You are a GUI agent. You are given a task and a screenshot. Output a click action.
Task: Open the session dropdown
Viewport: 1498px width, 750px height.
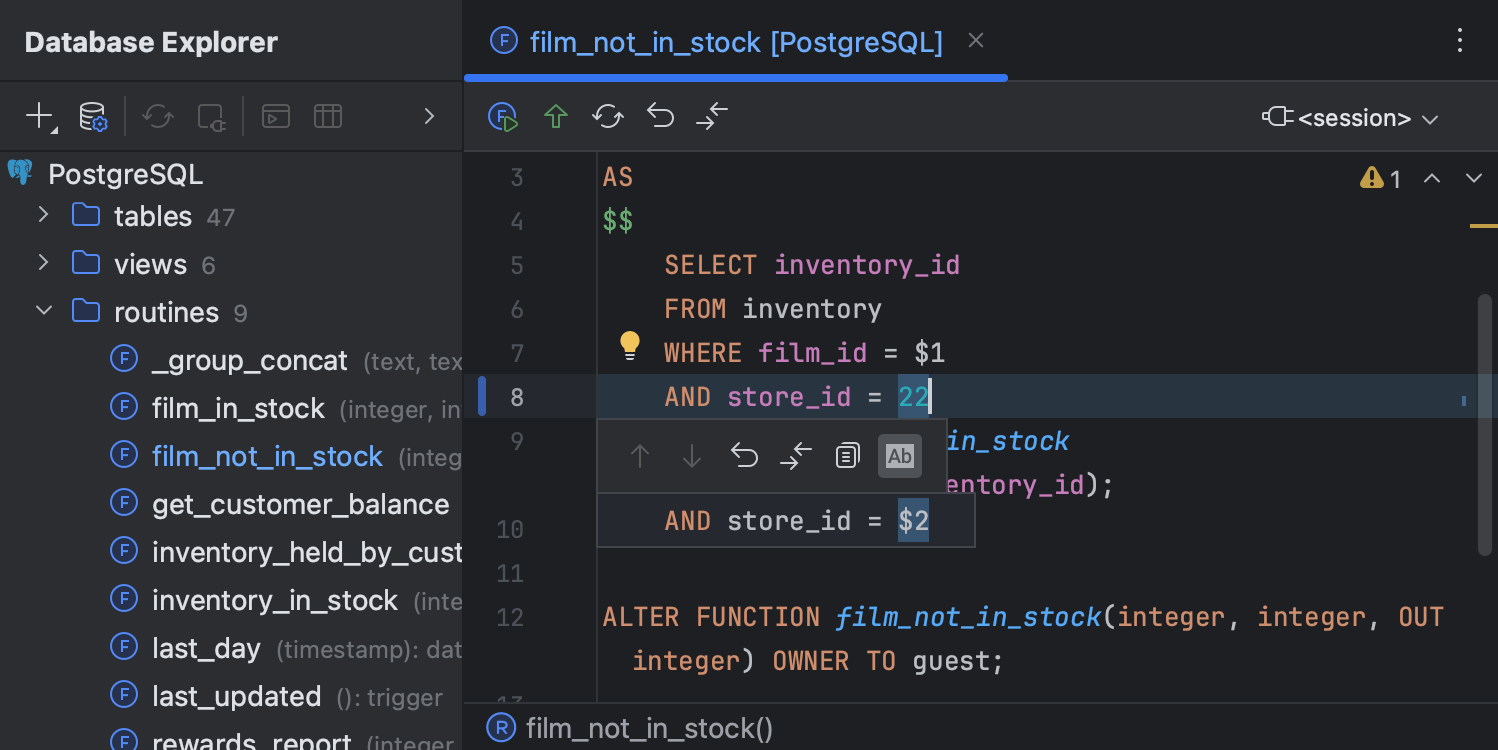[1350, 118]
